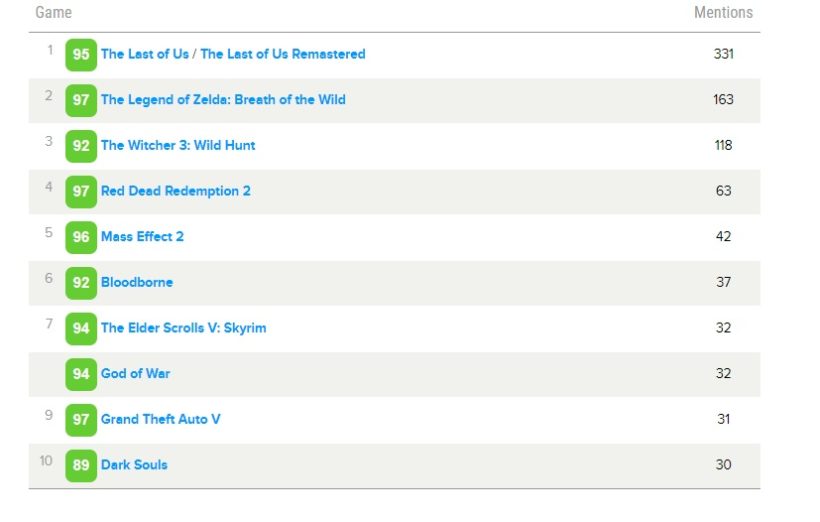This screenshot has width=820, height=522.
Task: Open the God of War link
Action: 135,374
